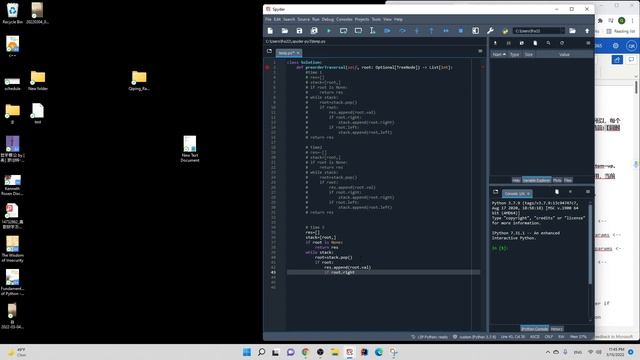Open the Tools menu
640x360 pixels.
point(376,19)
